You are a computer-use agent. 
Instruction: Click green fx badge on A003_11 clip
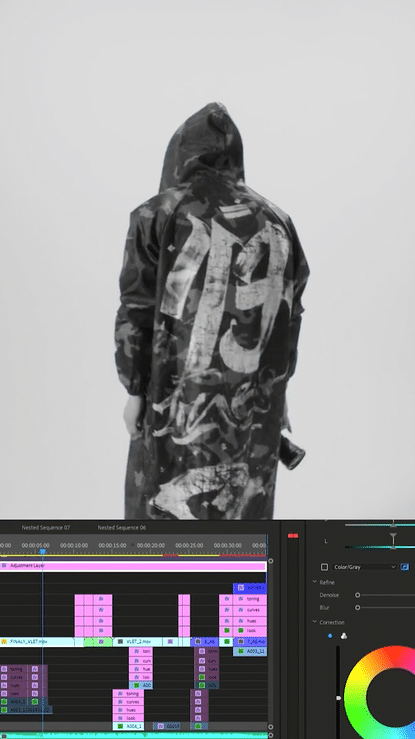pos(241,651)
